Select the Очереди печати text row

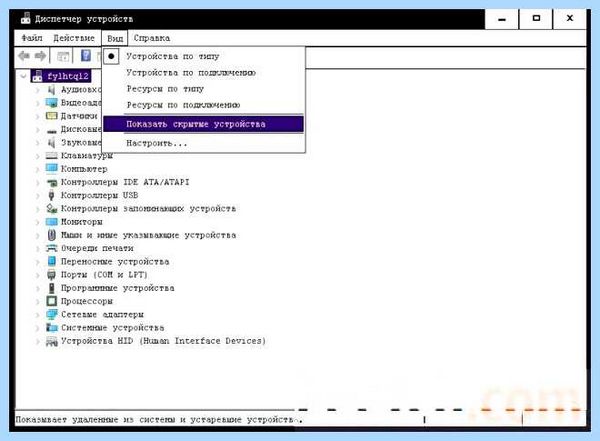click(97, 248)
